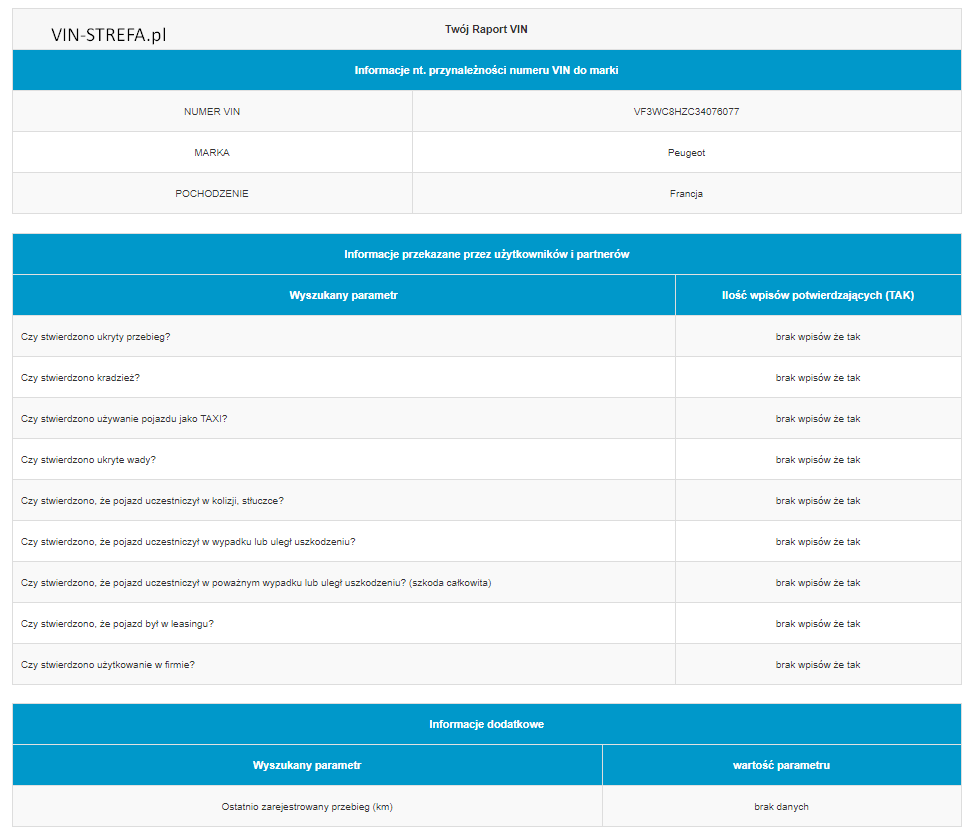Click the 'Twój Raport VIN' title
978x837 pixels.
click(486, 30)
